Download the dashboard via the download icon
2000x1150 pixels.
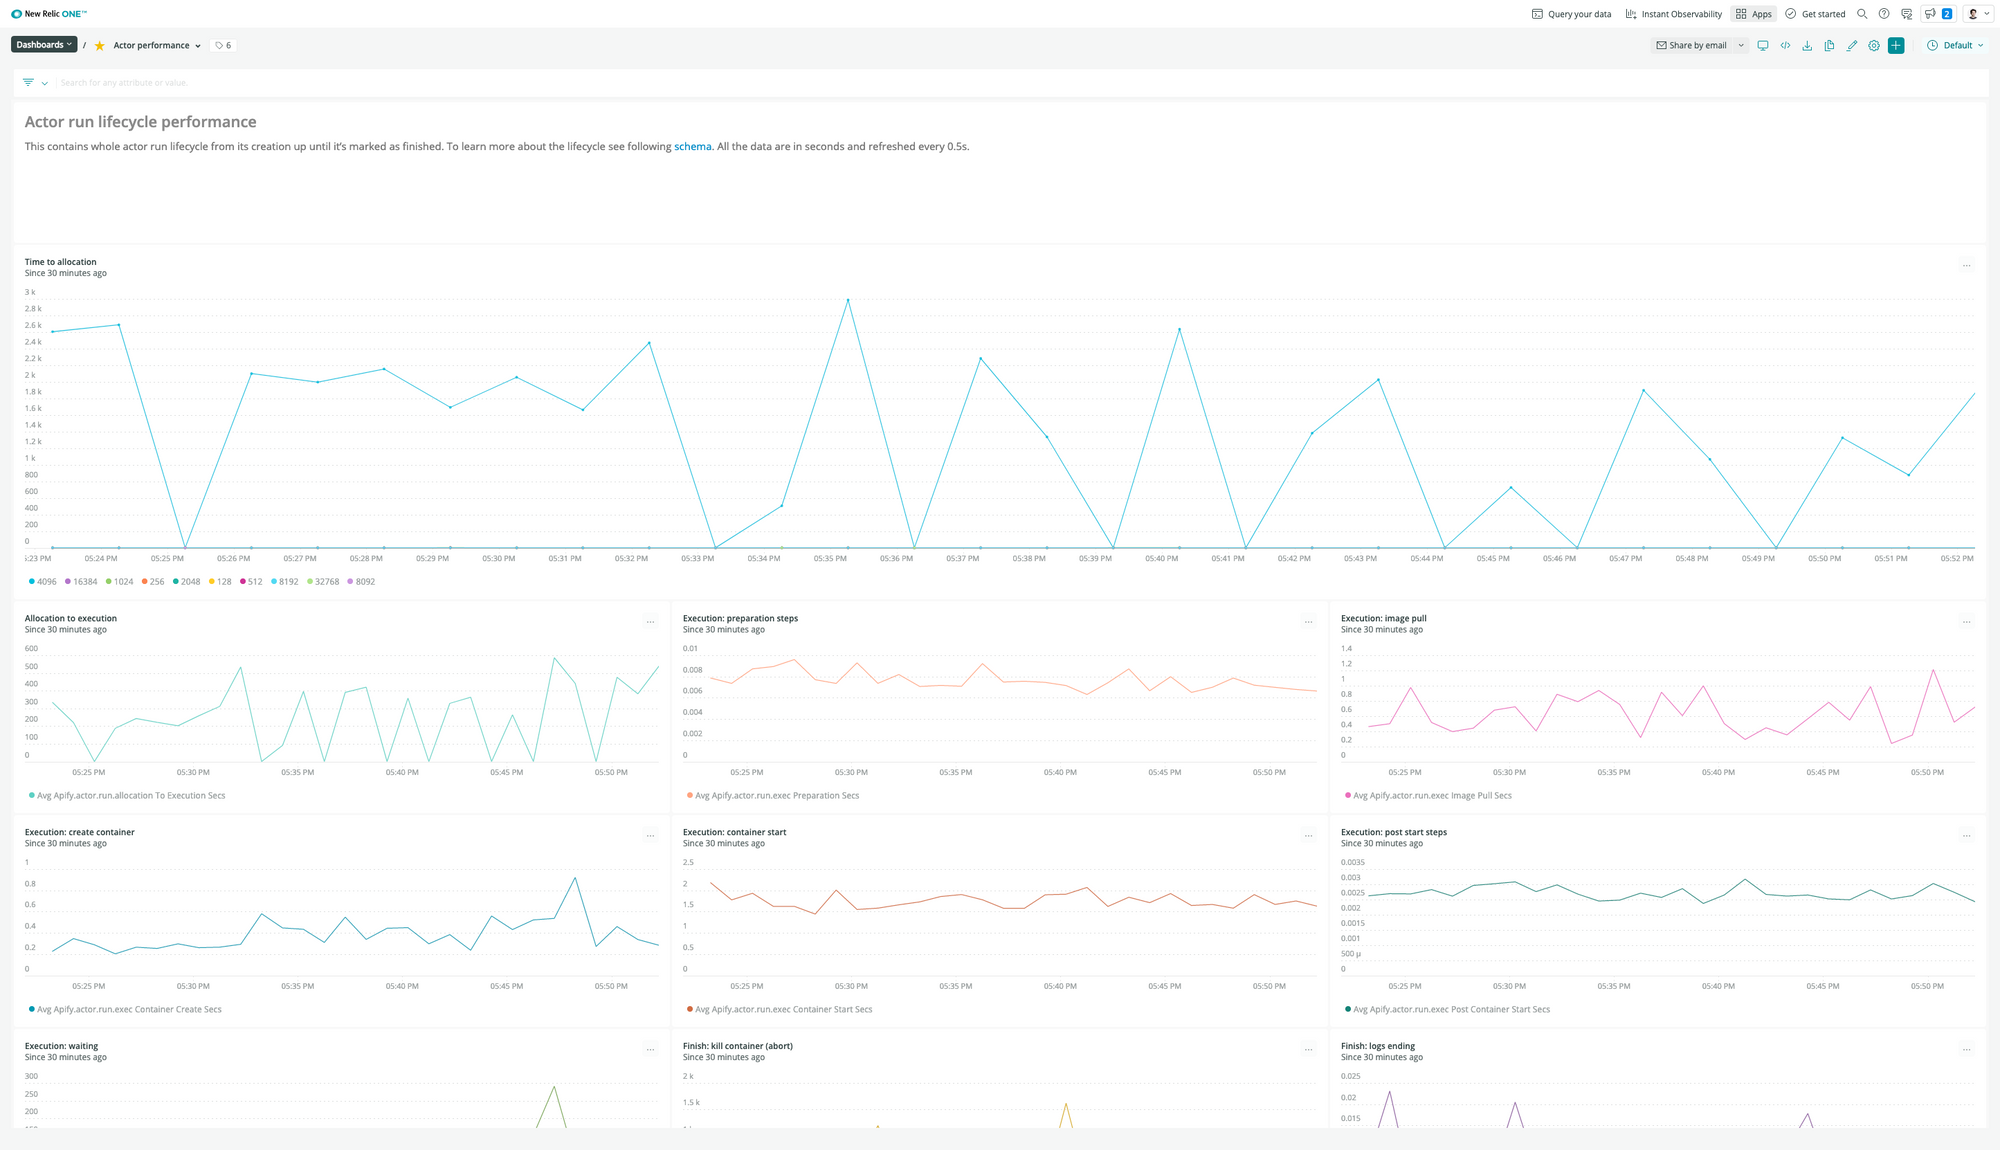tap(1808, 45)
